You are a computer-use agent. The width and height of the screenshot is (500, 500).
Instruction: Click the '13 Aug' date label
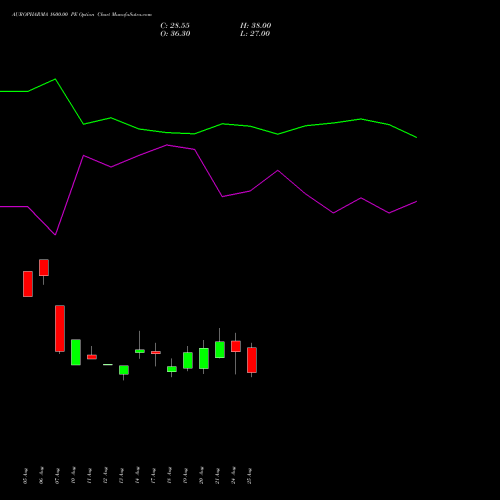122,476
